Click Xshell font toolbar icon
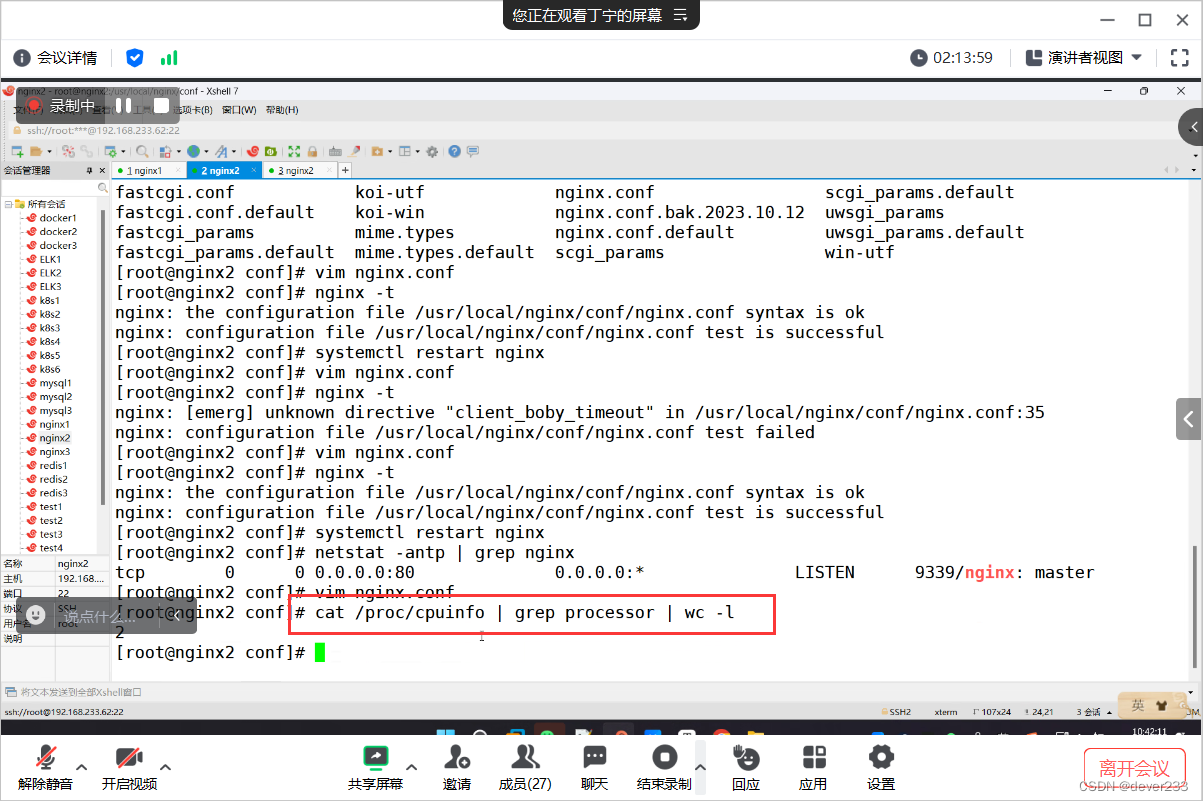The height and width of the screenshot is (801, 1203). [220, 152]
